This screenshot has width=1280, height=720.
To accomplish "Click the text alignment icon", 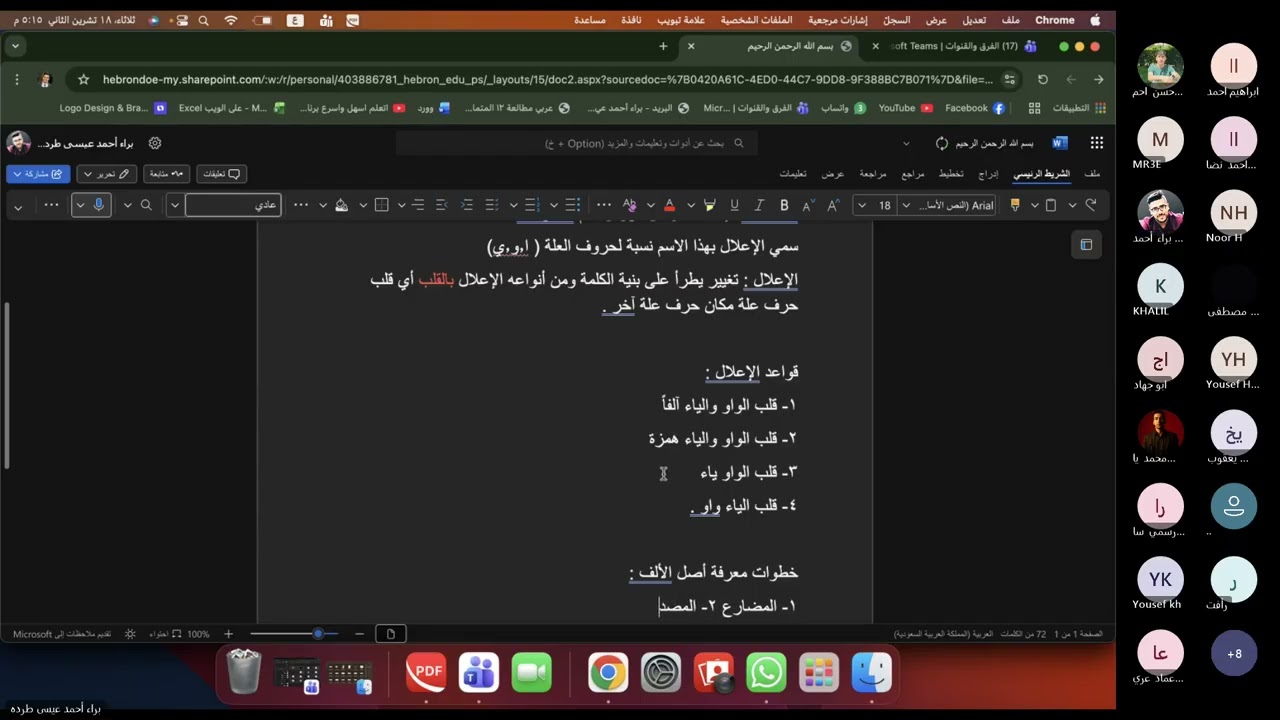I will 418,205.
